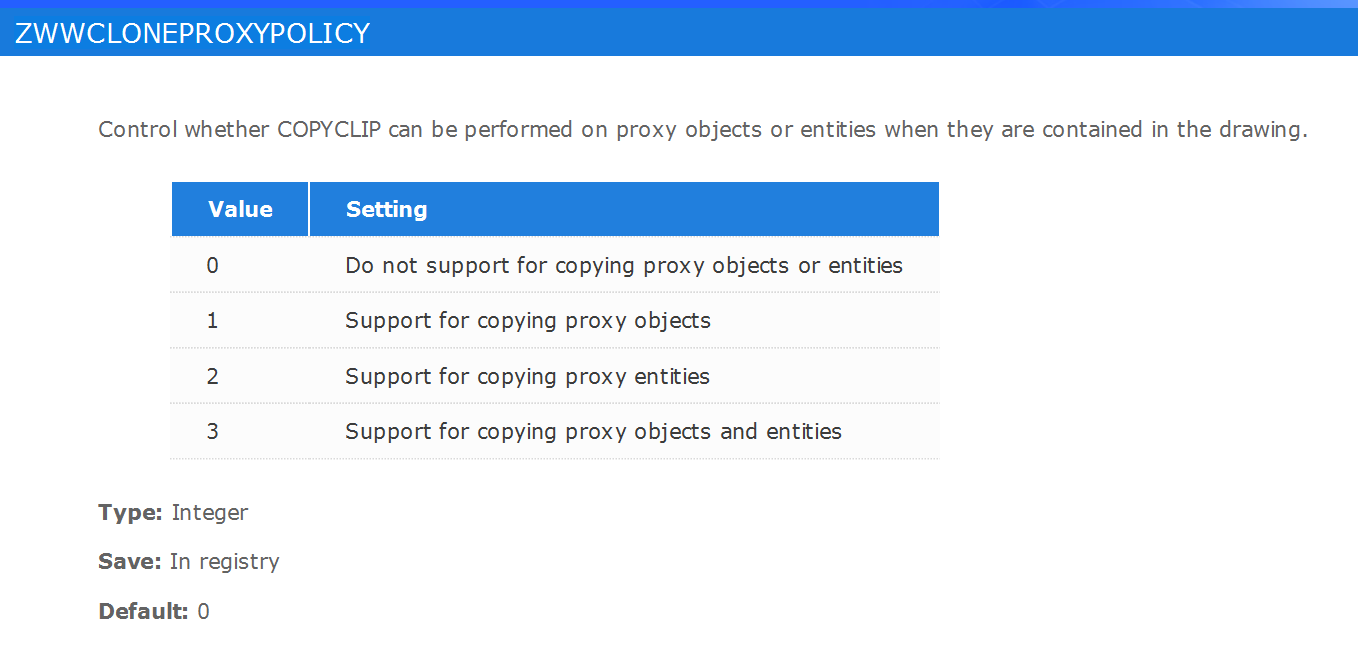The height and width of the screenshot is (659, 1358).
Task: Click the default value 0
Action: pos(203,611)
